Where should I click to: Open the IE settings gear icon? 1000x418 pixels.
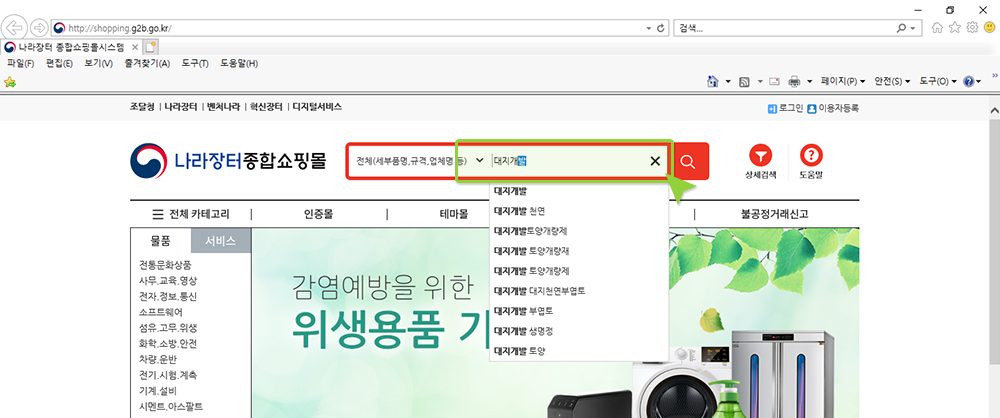(972, 27)
